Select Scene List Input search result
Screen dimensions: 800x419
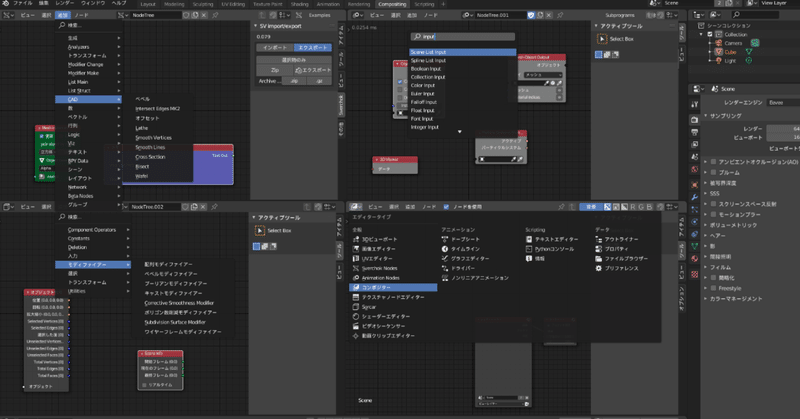[x=462, y=52]
